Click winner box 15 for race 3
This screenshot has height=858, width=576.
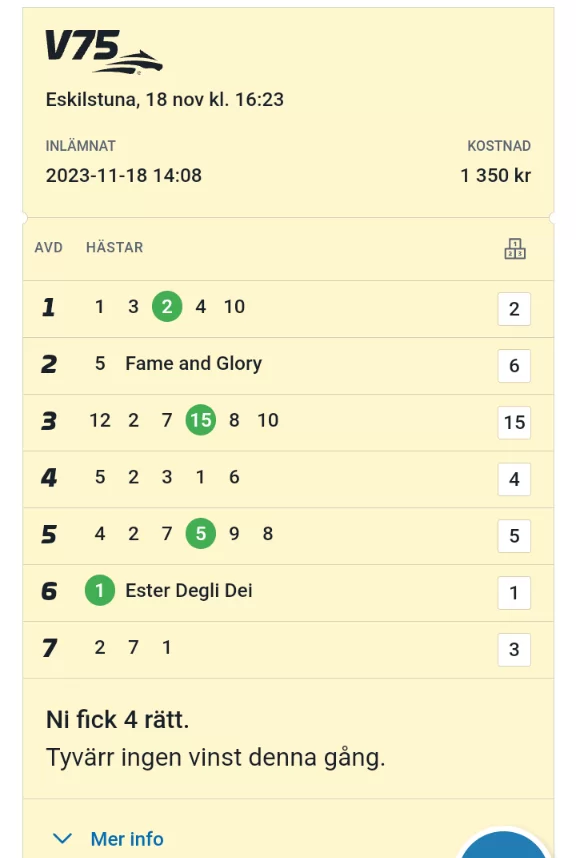(514, 422)
